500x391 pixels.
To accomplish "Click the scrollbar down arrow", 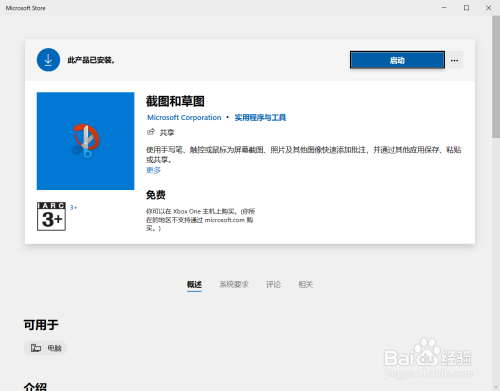I will point(496,387).
